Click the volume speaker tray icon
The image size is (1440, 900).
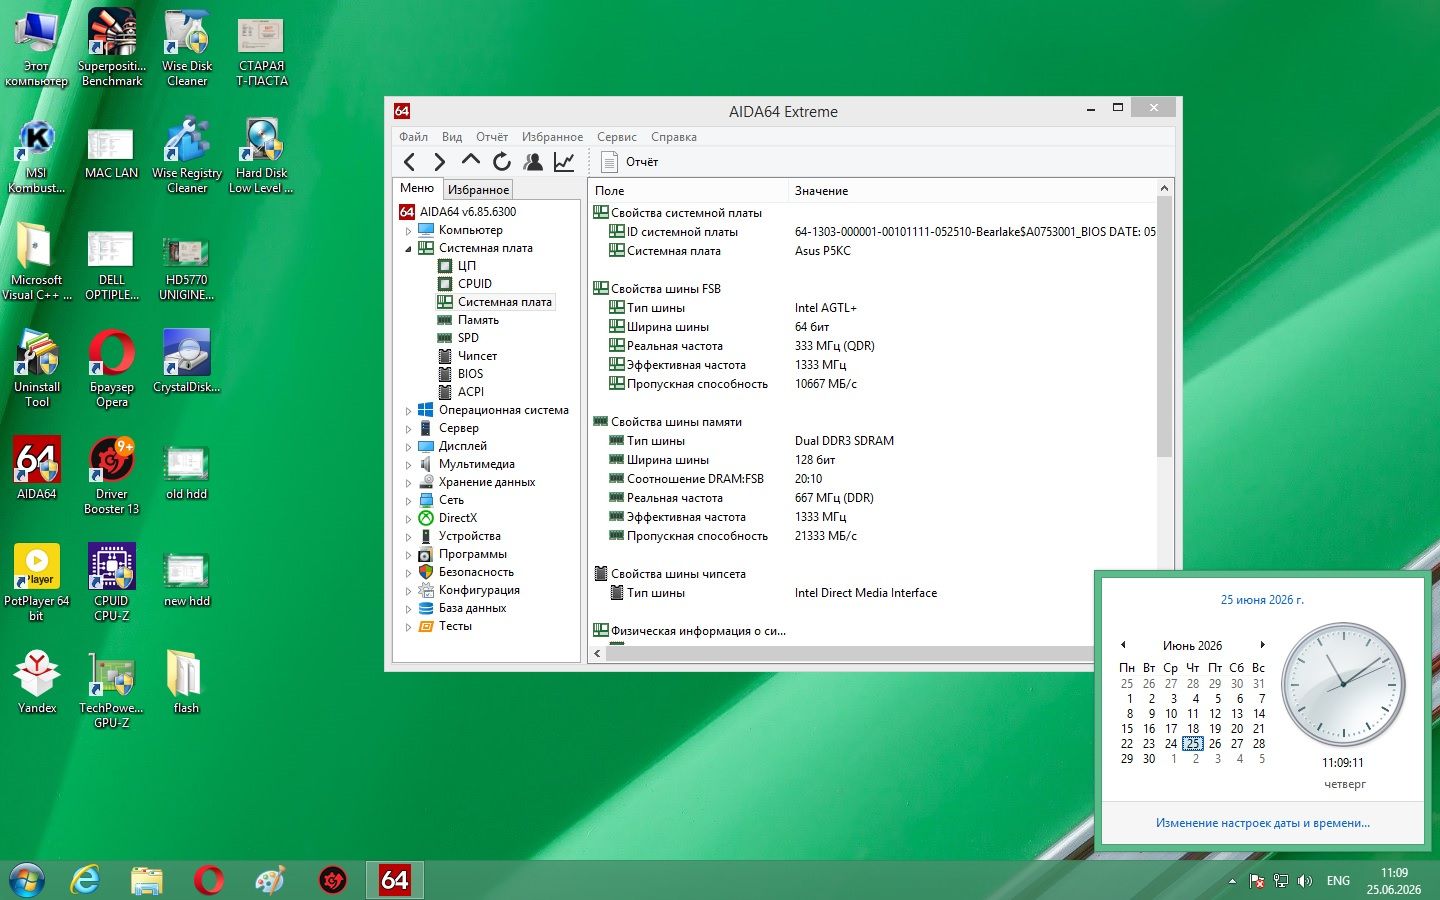[1304, 881]
